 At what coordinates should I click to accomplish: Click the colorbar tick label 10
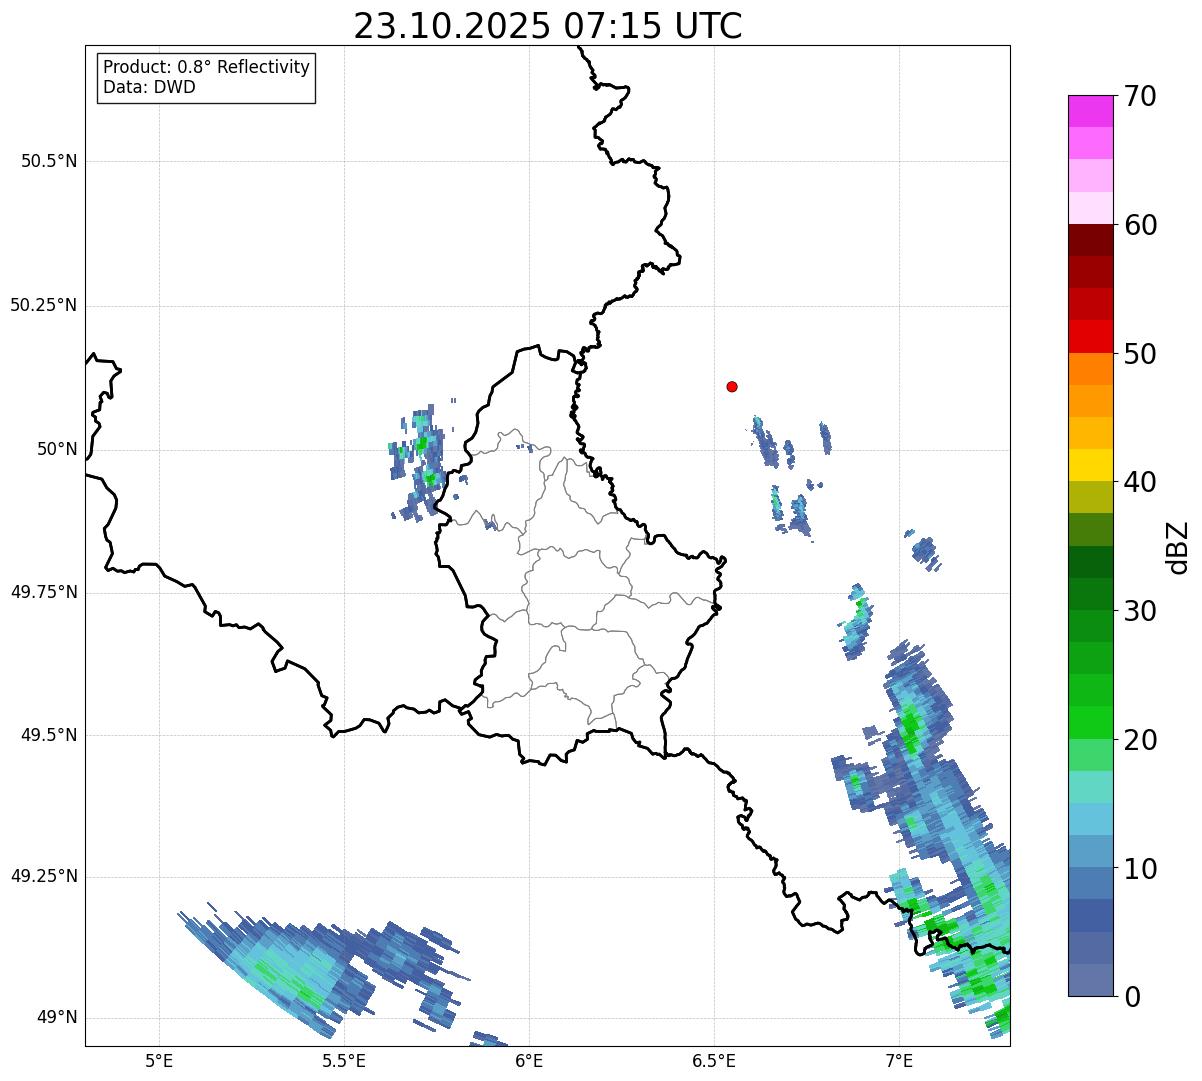tap(1140, 868)
